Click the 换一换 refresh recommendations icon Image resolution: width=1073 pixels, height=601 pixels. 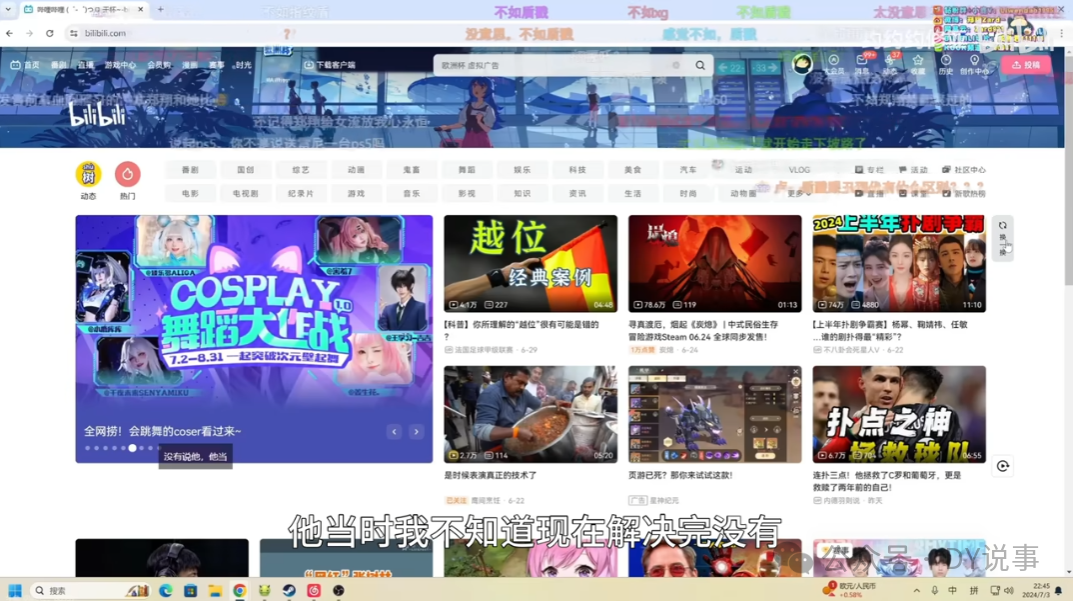tap(1003, 238)
